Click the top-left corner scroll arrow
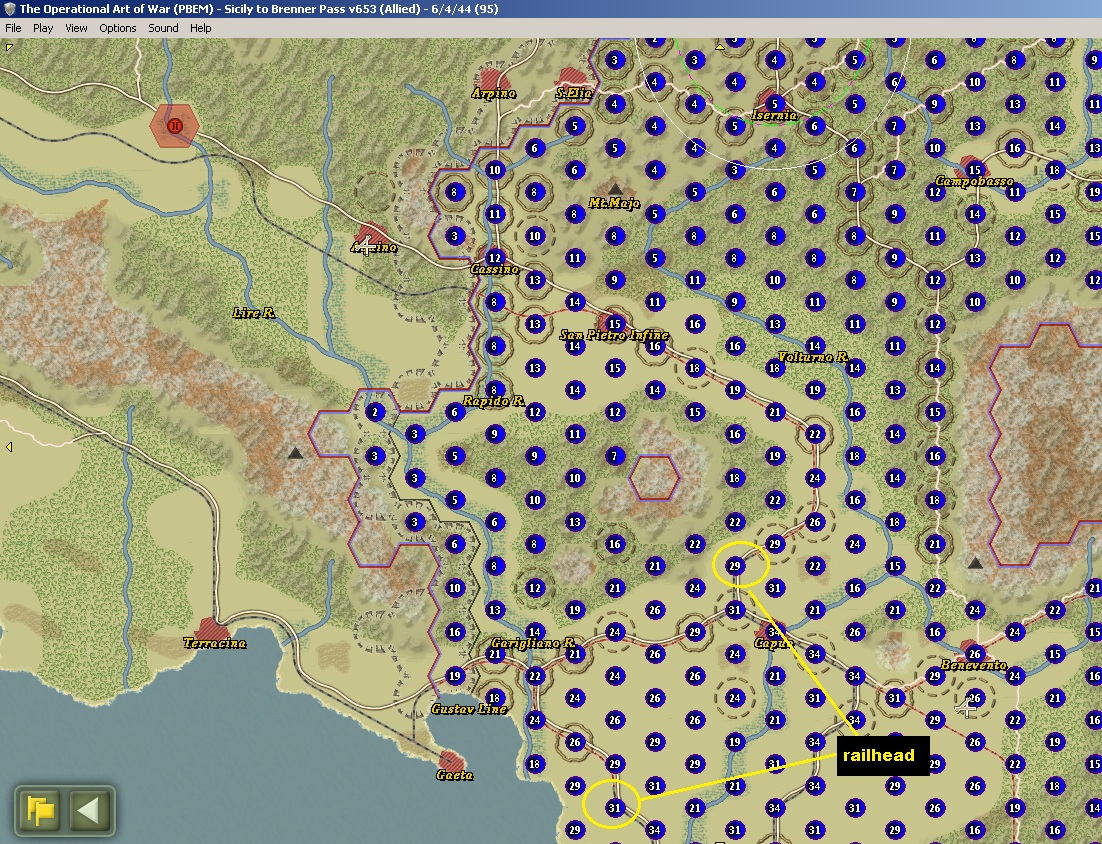Image resolution: width=1102 pixels, height=844 pixels. 9,47
